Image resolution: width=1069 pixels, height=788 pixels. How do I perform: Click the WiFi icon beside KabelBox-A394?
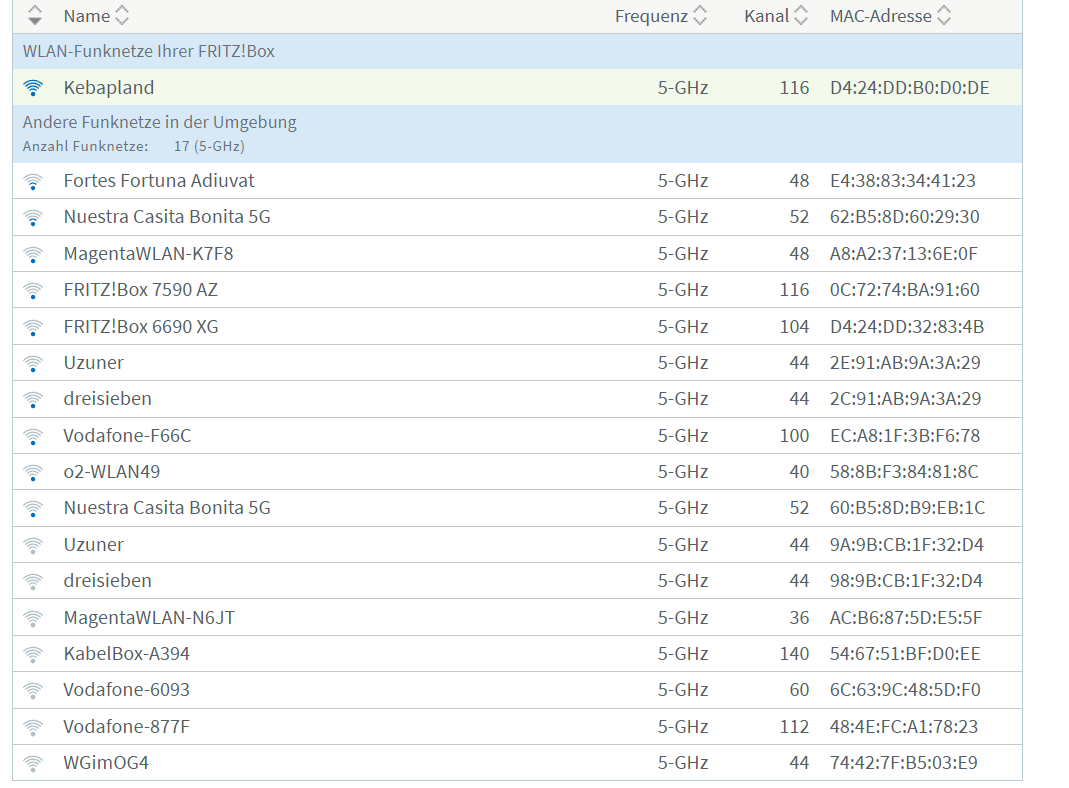click(33, 653)
